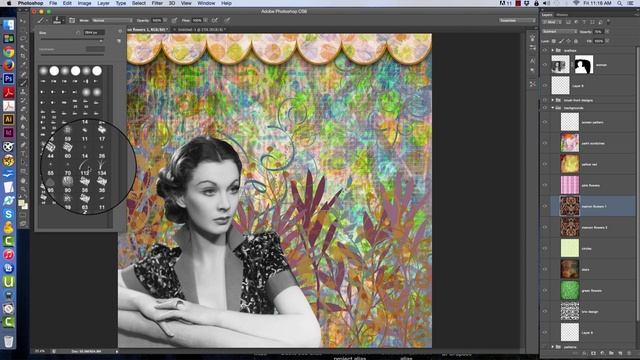Viewport: 640px width, 360px height.
Task: Click the foreground color swatch
Action: (x=21, y=203)
